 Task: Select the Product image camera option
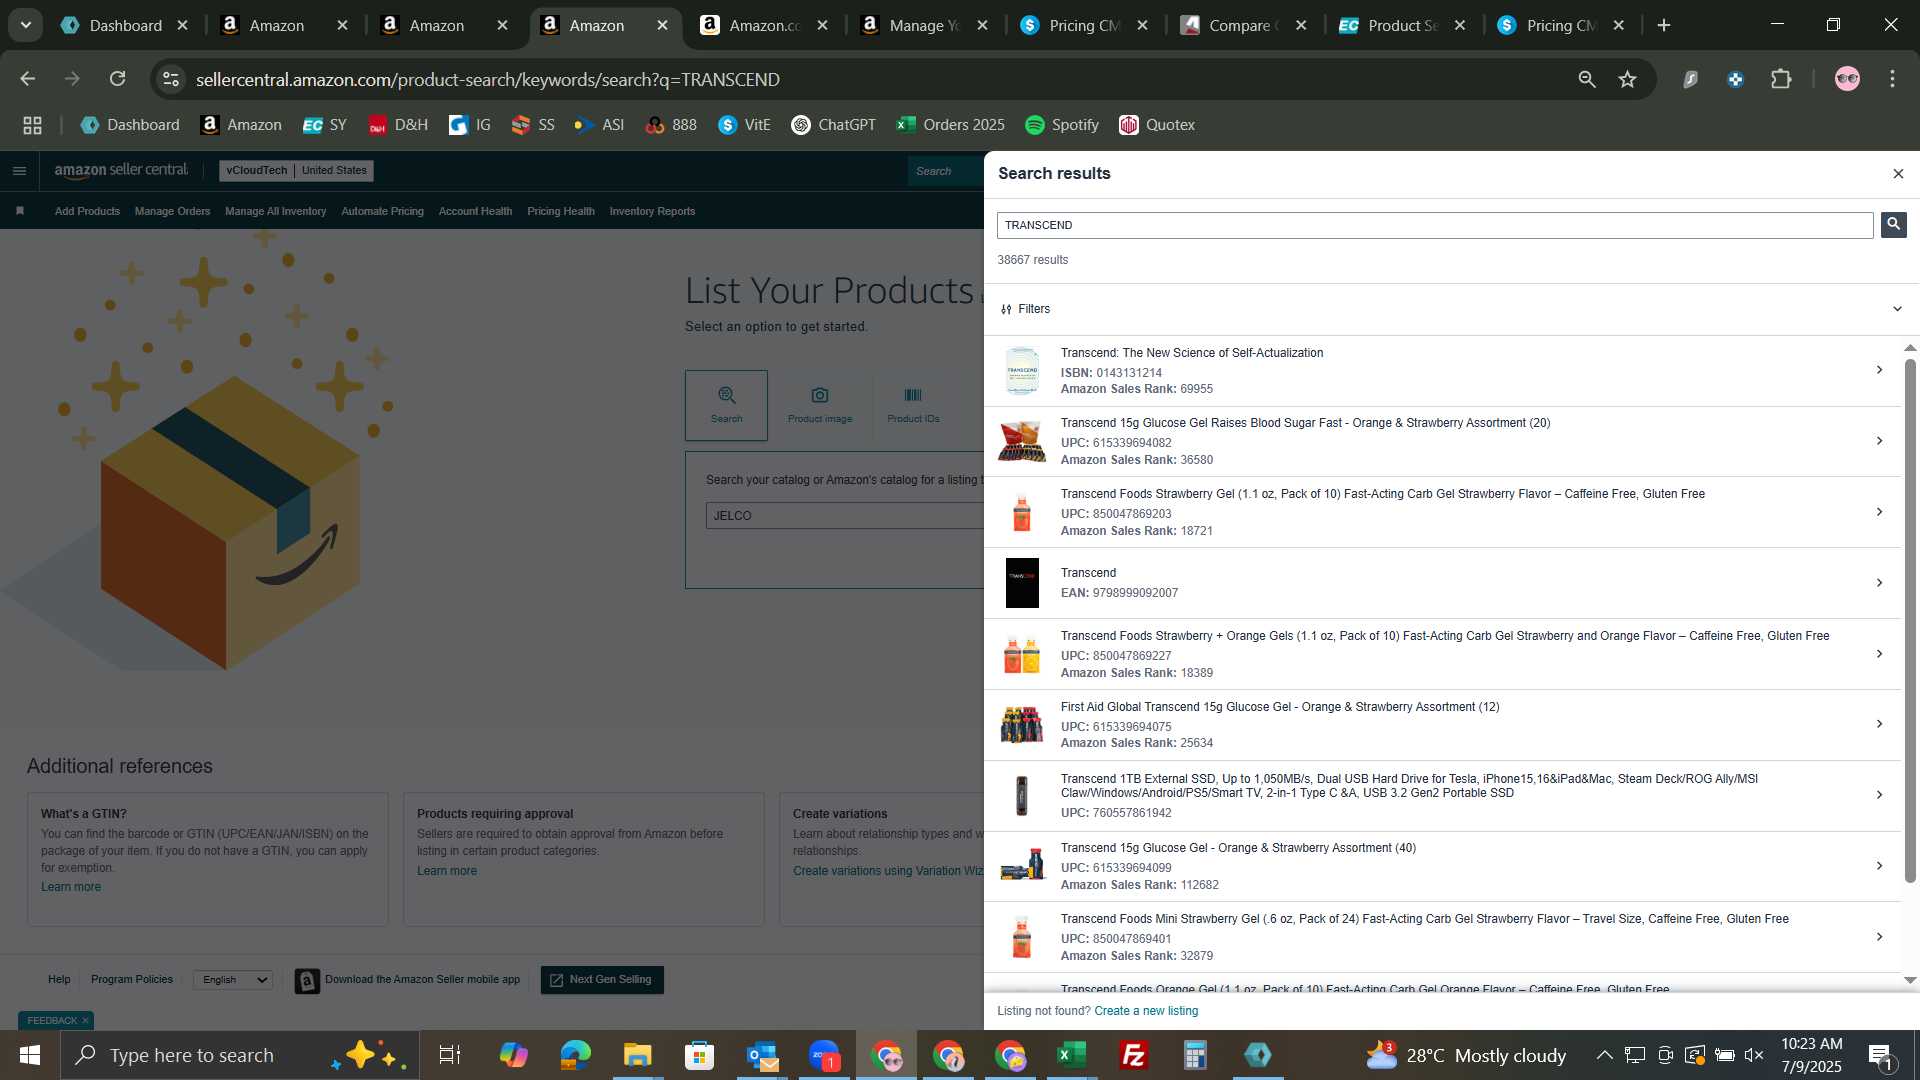click(820, 405)
